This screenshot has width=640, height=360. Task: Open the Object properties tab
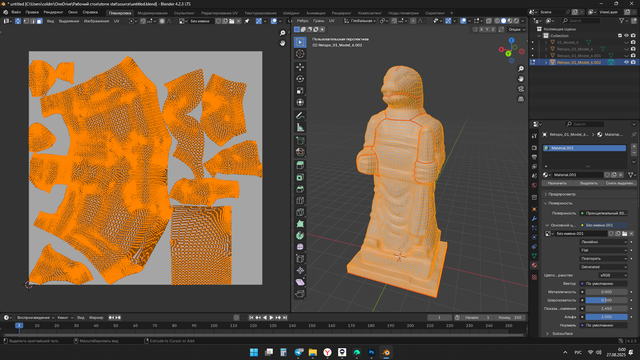[x=534, y=209]
